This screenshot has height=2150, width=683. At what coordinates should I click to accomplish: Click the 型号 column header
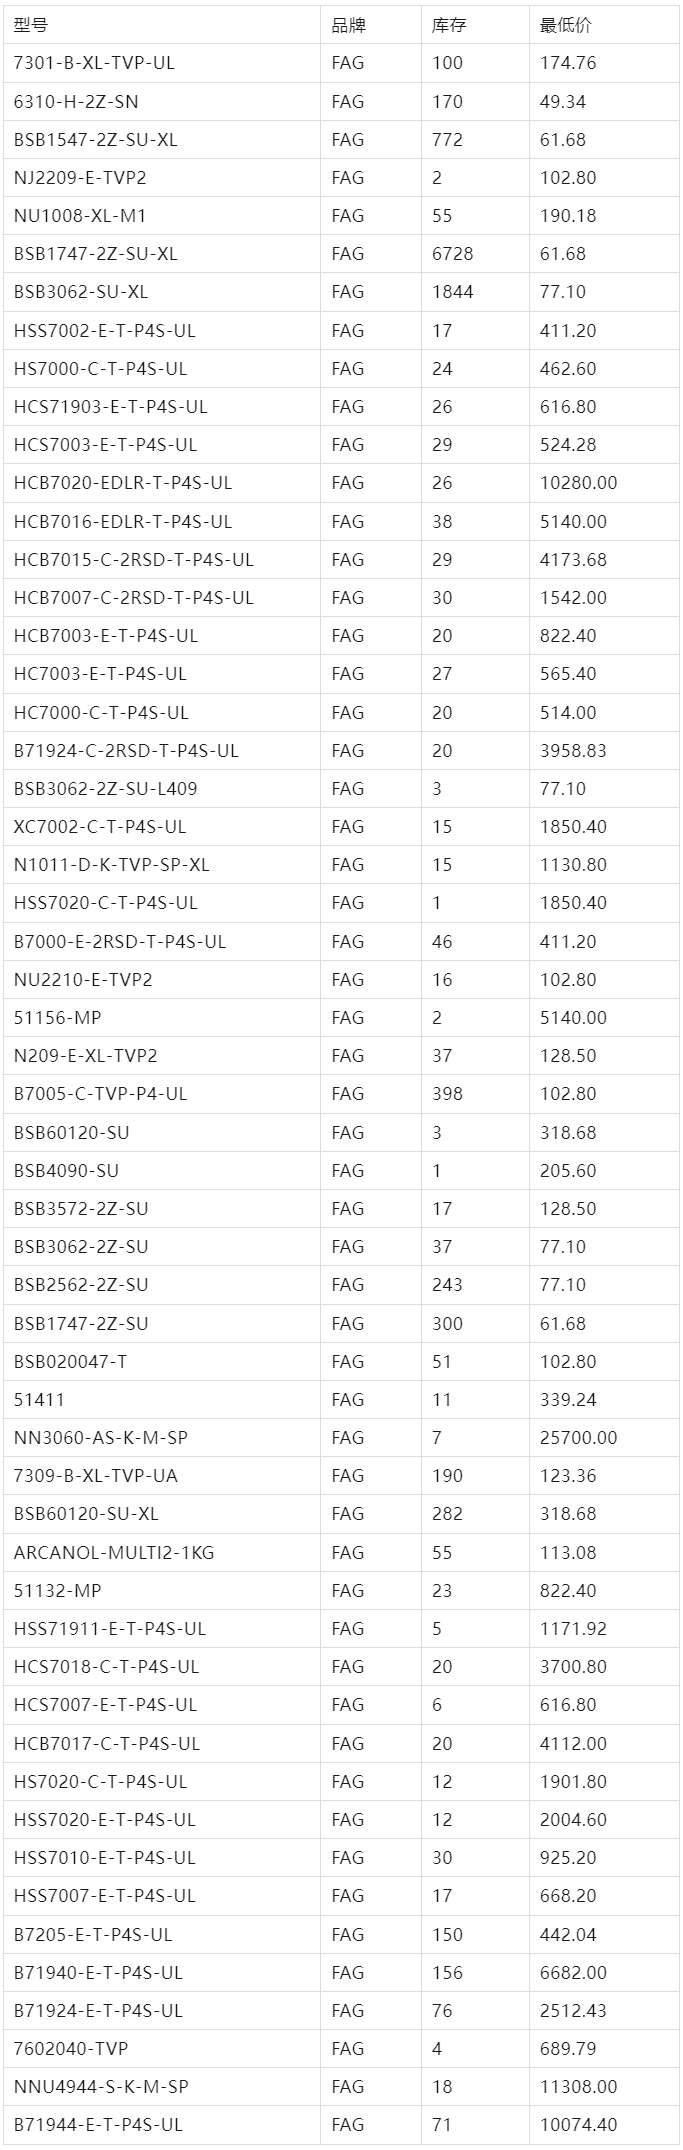30,25
